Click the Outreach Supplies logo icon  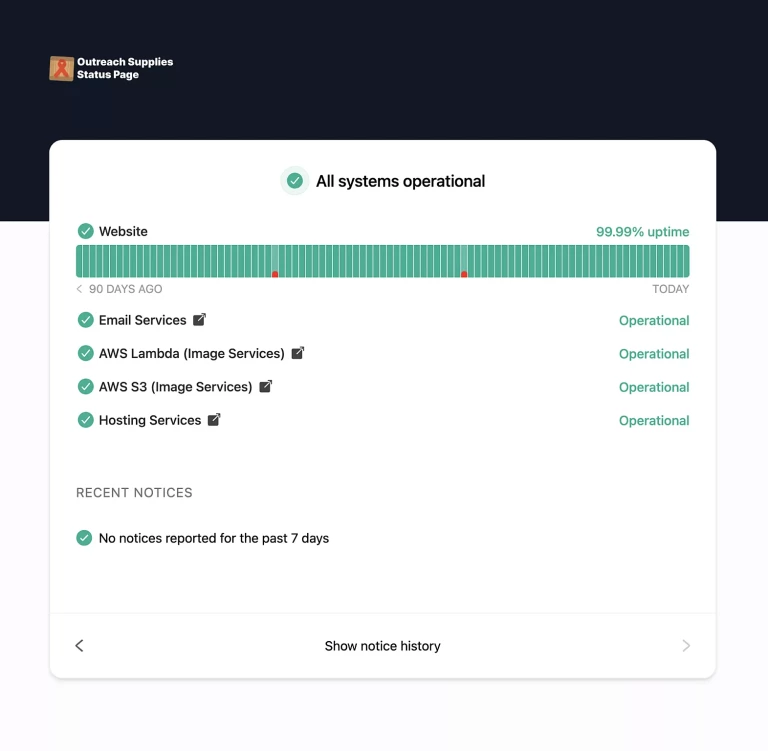[x=61, y=68]
